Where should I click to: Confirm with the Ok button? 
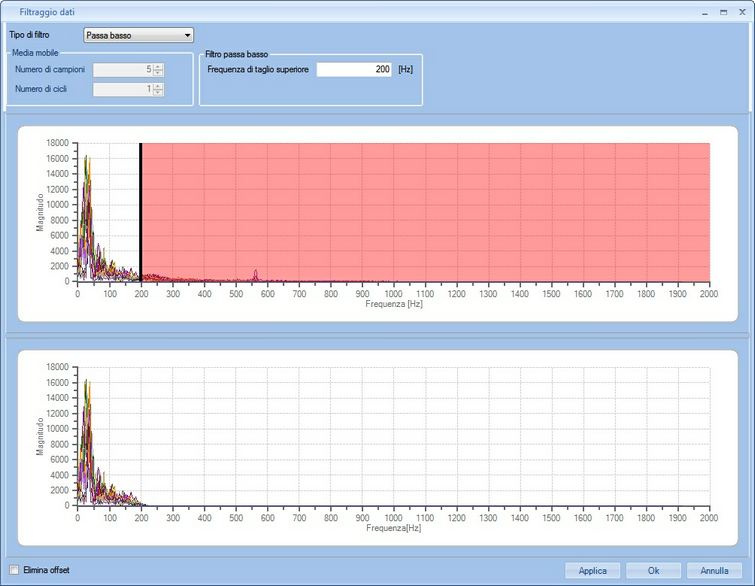click(x=653, y=571)
